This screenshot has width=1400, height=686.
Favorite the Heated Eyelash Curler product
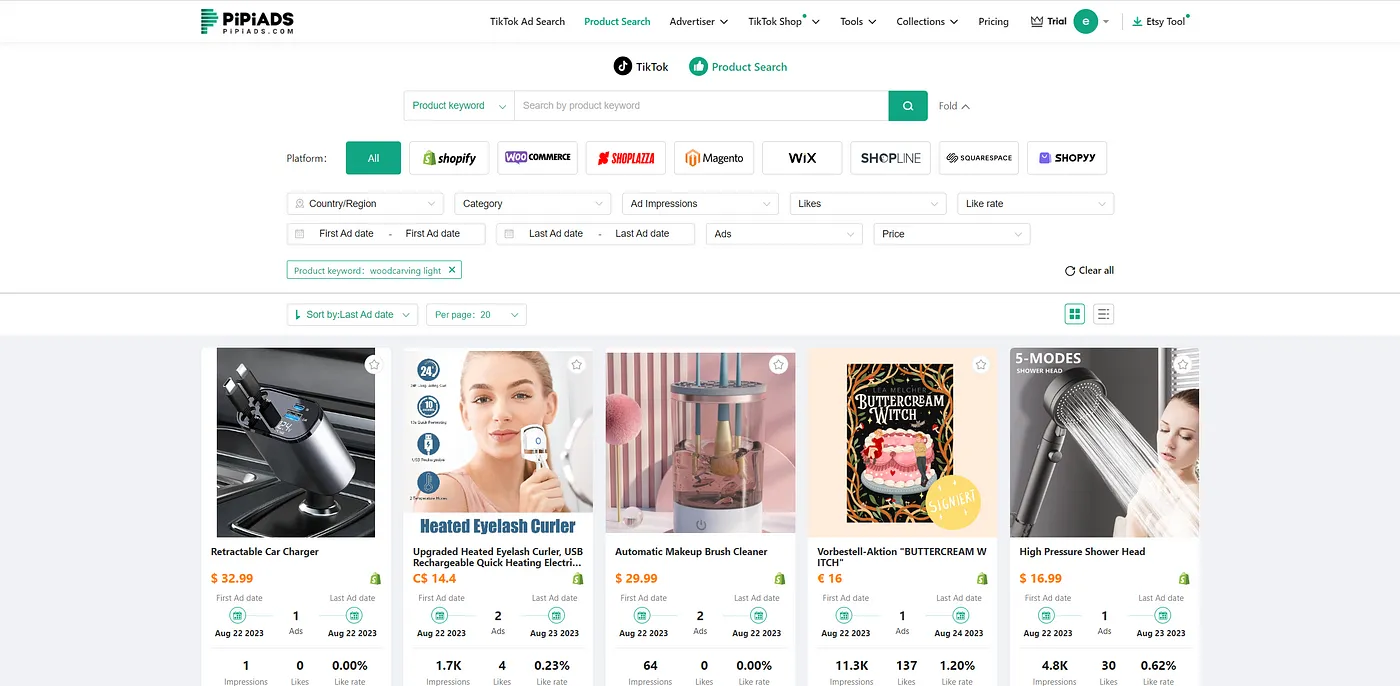(x=577, y=365)
